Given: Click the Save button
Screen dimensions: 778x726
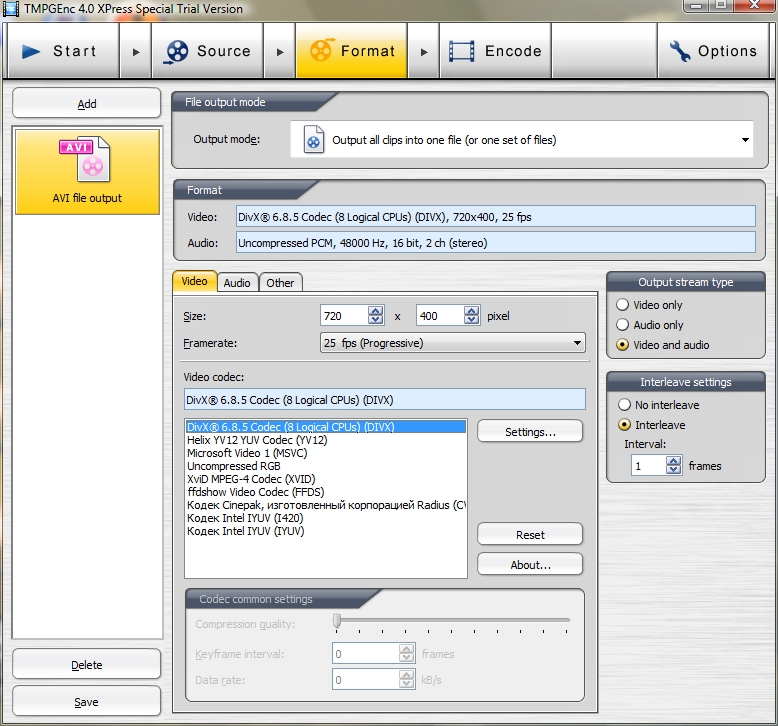Looking at the screenshot, I should point(87,701).
